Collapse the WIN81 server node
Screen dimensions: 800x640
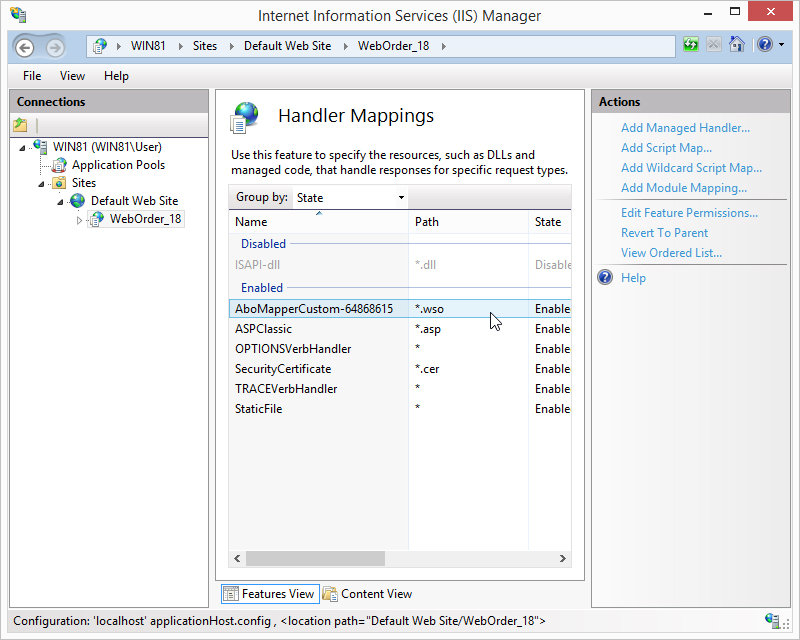(x=22, y=148)
